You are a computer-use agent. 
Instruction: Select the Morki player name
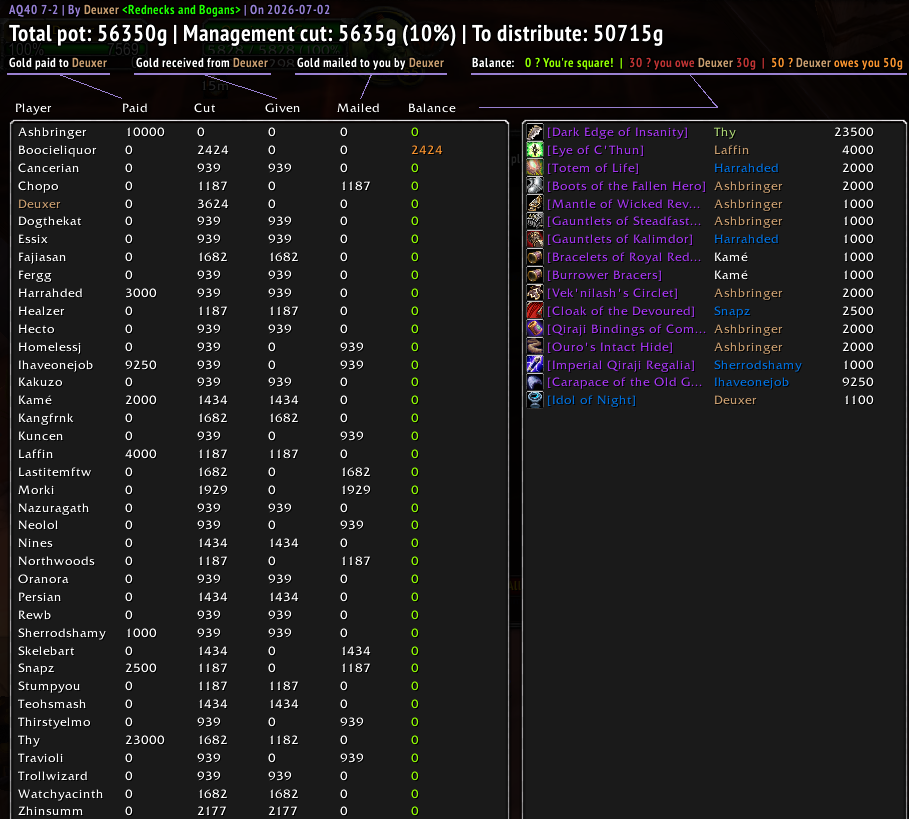point(36,490)
